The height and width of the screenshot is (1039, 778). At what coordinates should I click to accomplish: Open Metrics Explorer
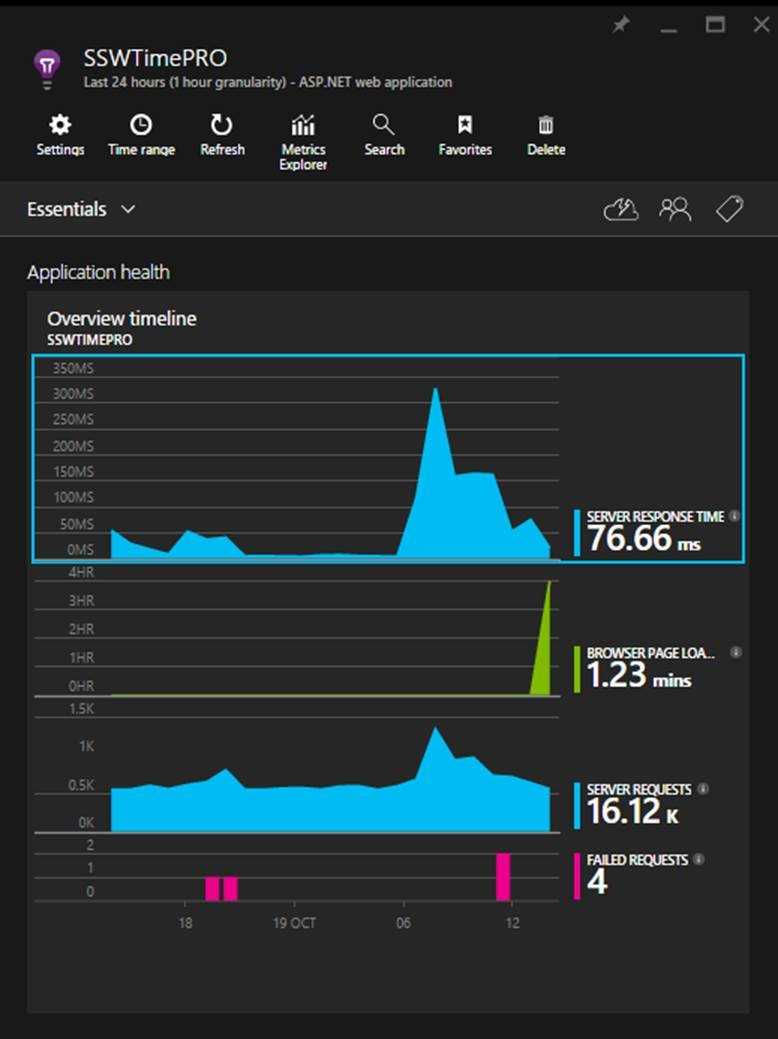tap(303, 126)
